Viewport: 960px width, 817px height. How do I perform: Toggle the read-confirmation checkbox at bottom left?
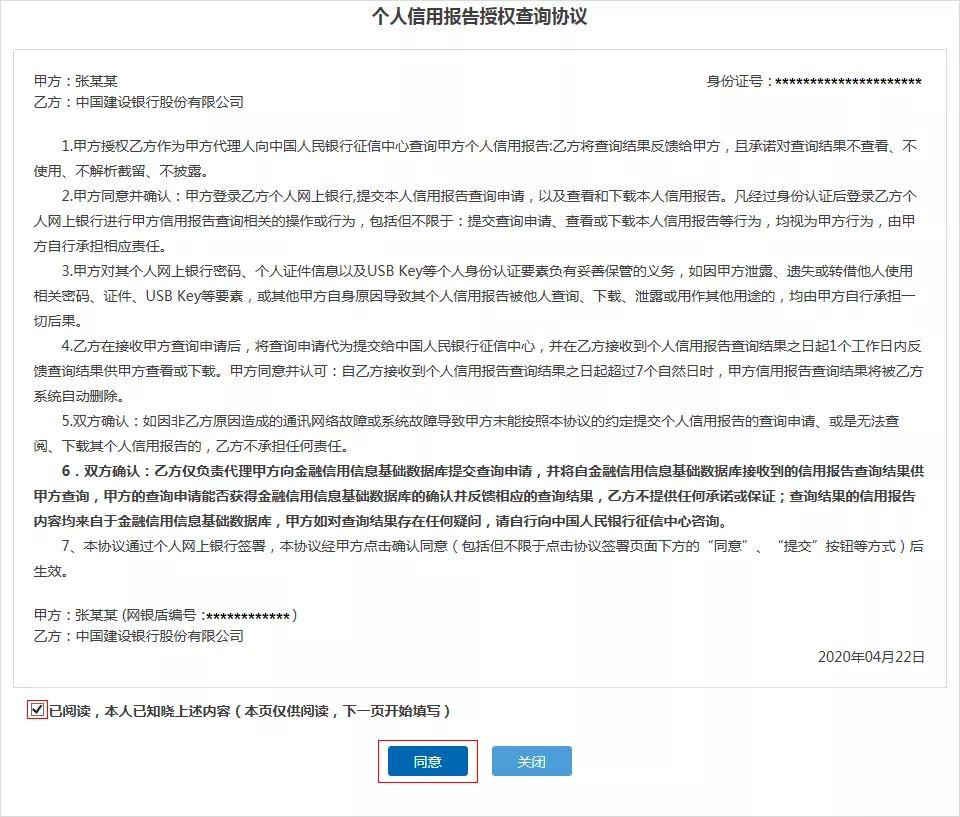tap(33, 713)
